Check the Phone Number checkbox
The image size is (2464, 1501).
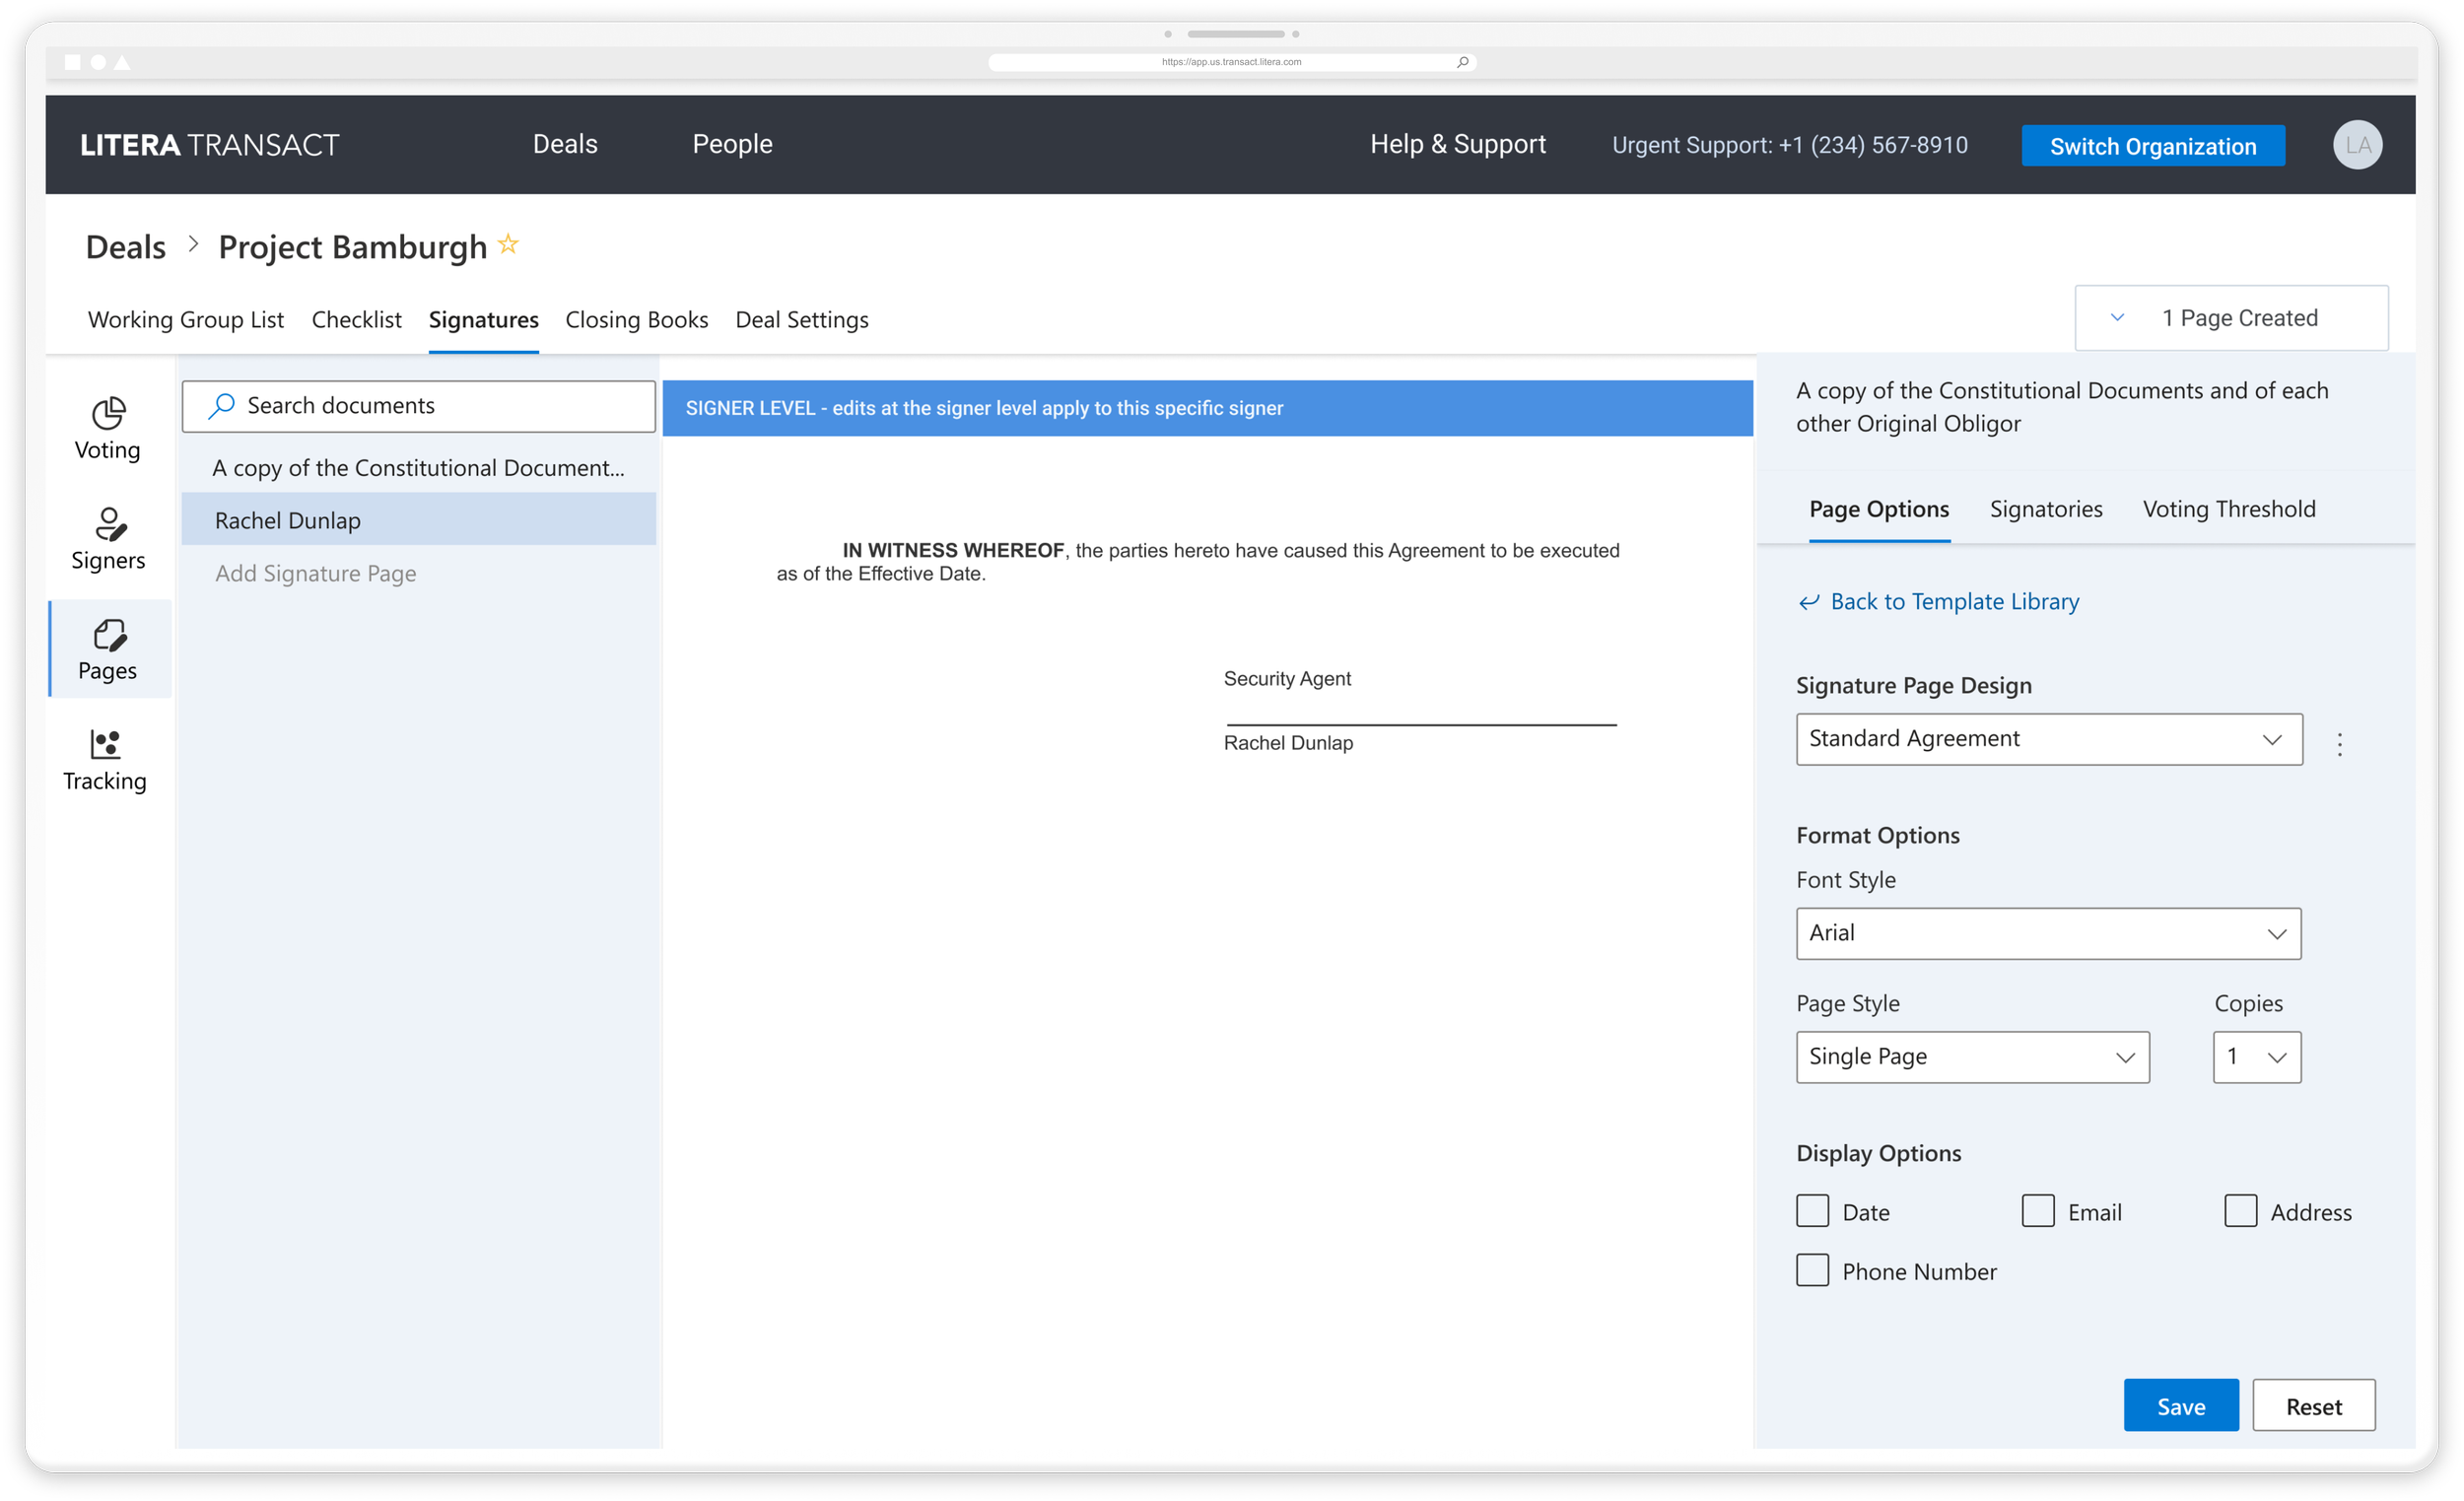click(x=1812, y=1270)
